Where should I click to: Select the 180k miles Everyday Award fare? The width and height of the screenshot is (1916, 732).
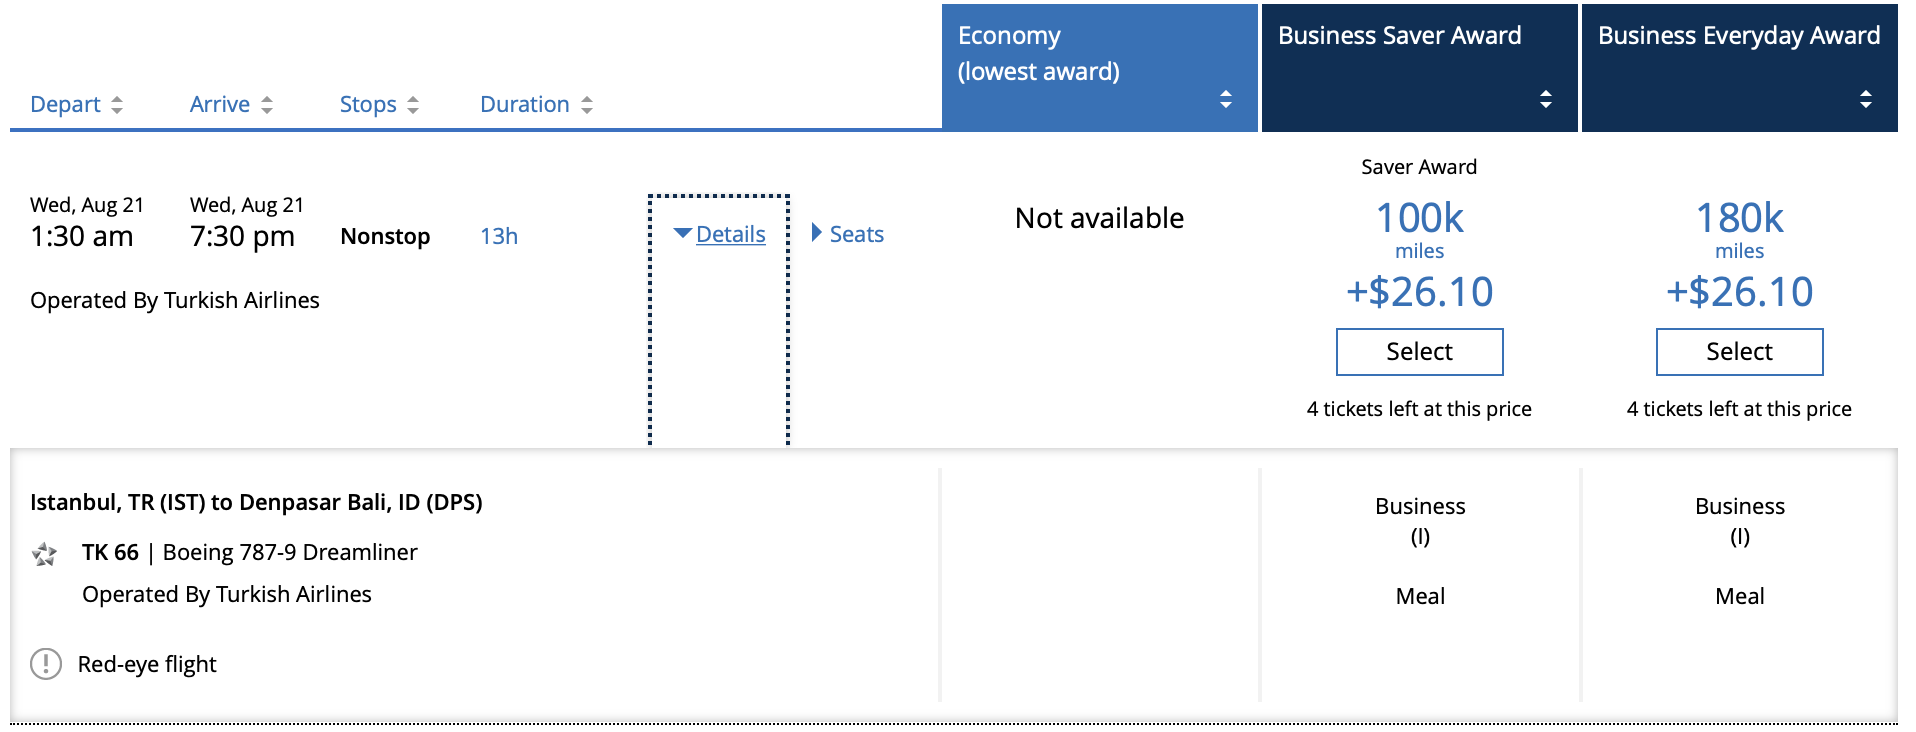(1740, 352)
